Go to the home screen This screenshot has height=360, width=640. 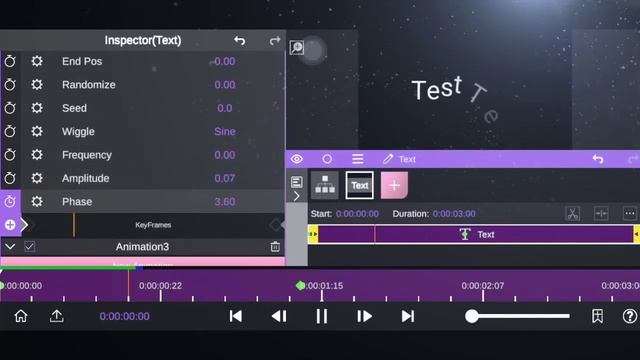click(21, 316)
